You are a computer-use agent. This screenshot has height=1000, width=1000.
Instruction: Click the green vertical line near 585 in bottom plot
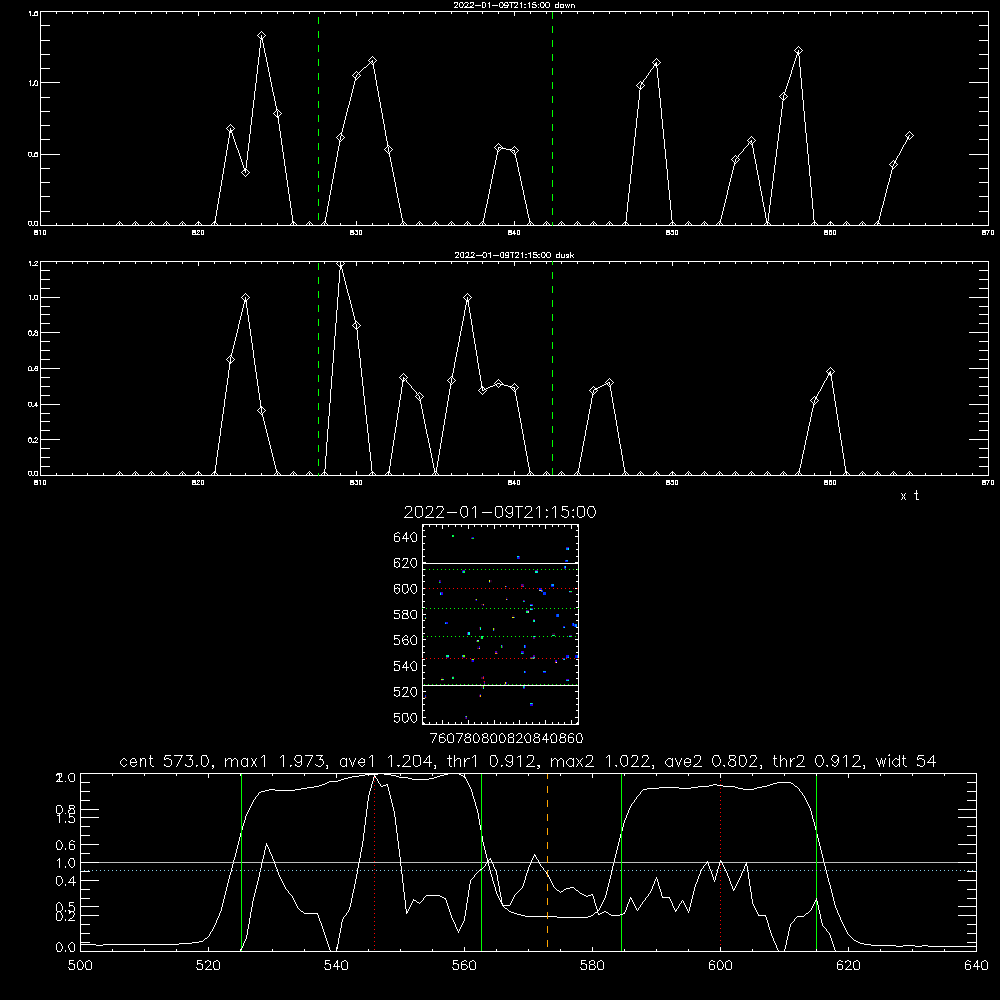[x=621, y=861]
